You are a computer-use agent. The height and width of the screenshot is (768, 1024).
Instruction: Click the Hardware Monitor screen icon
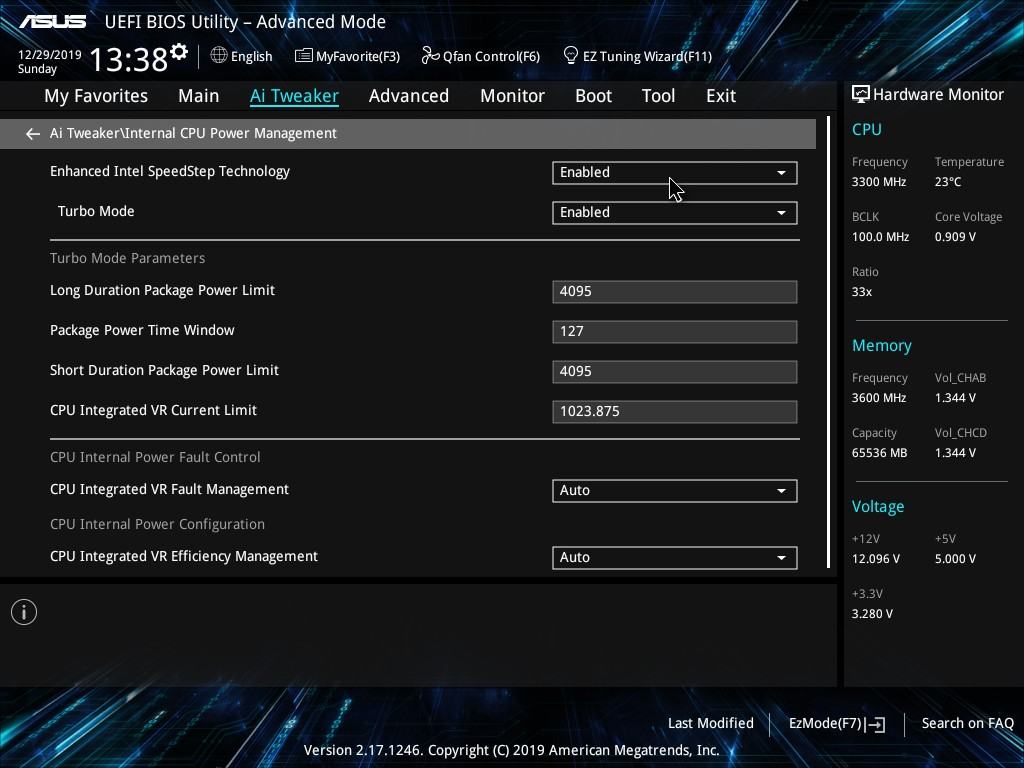(x=861, y=94)
